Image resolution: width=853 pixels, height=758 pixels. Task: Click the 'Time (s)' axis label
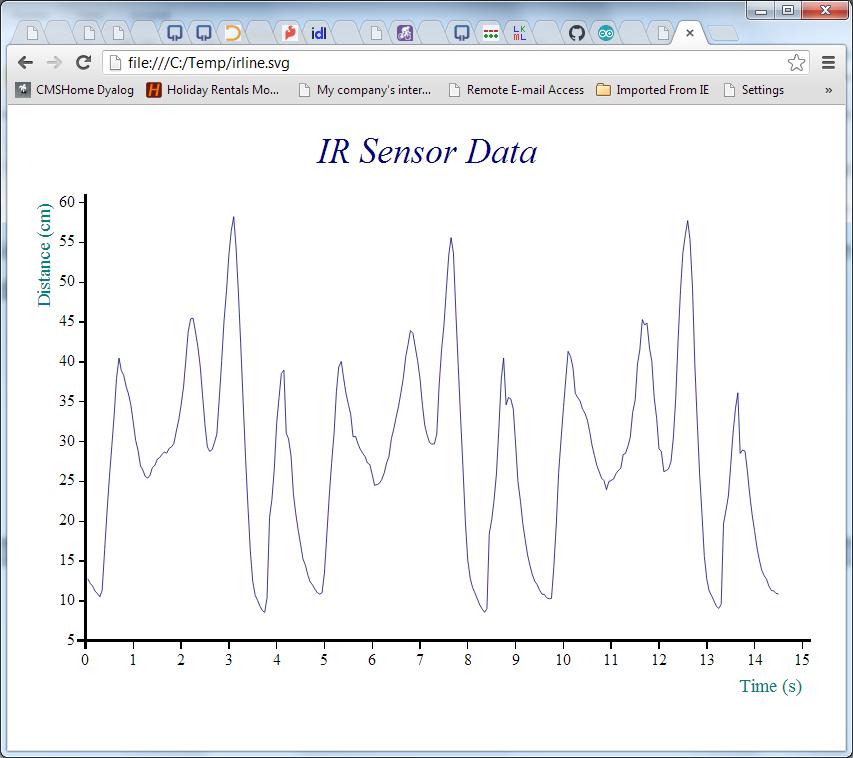[770, 687]
